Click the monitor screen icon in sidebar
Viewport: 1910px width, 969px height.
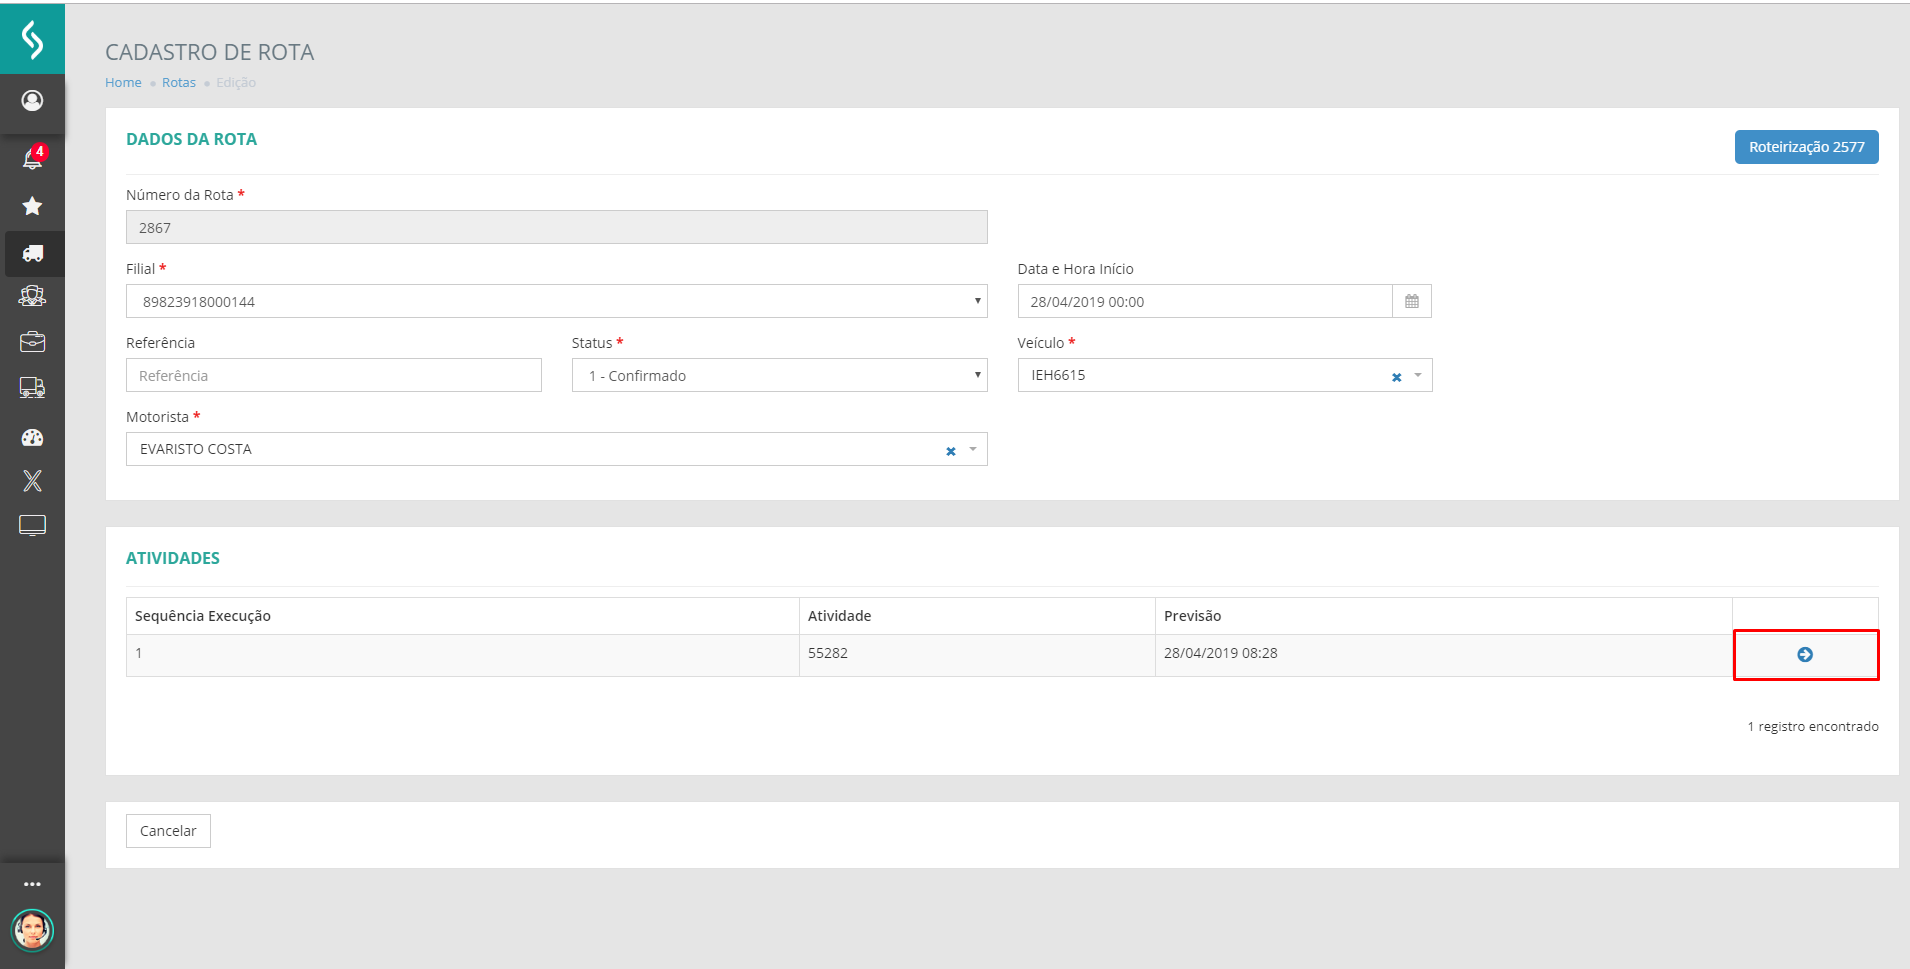point(32,525)
